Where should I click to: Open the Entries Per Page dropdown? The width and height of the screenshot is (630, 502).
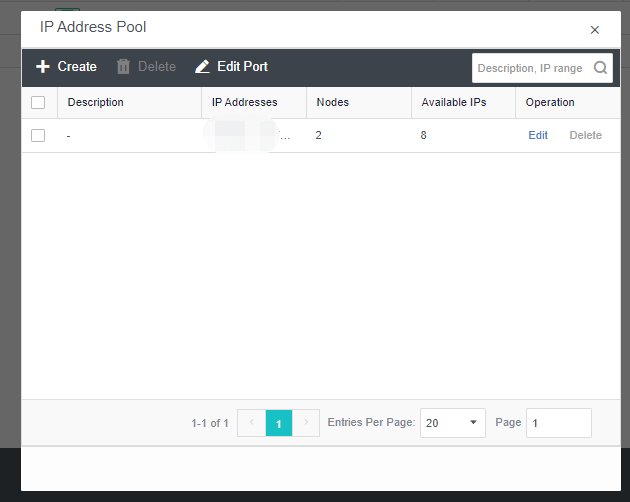452,423
